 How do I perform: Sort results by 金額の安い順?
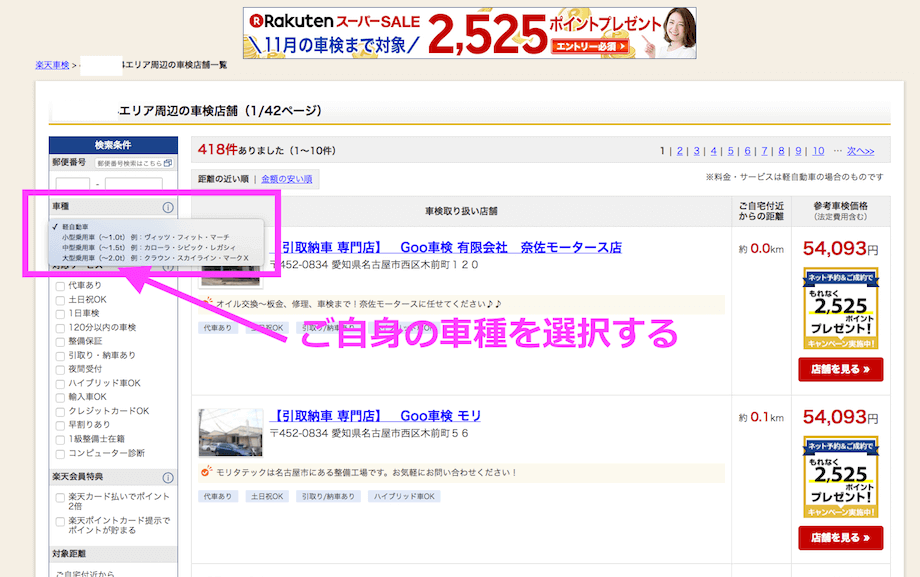coord(286,179)
